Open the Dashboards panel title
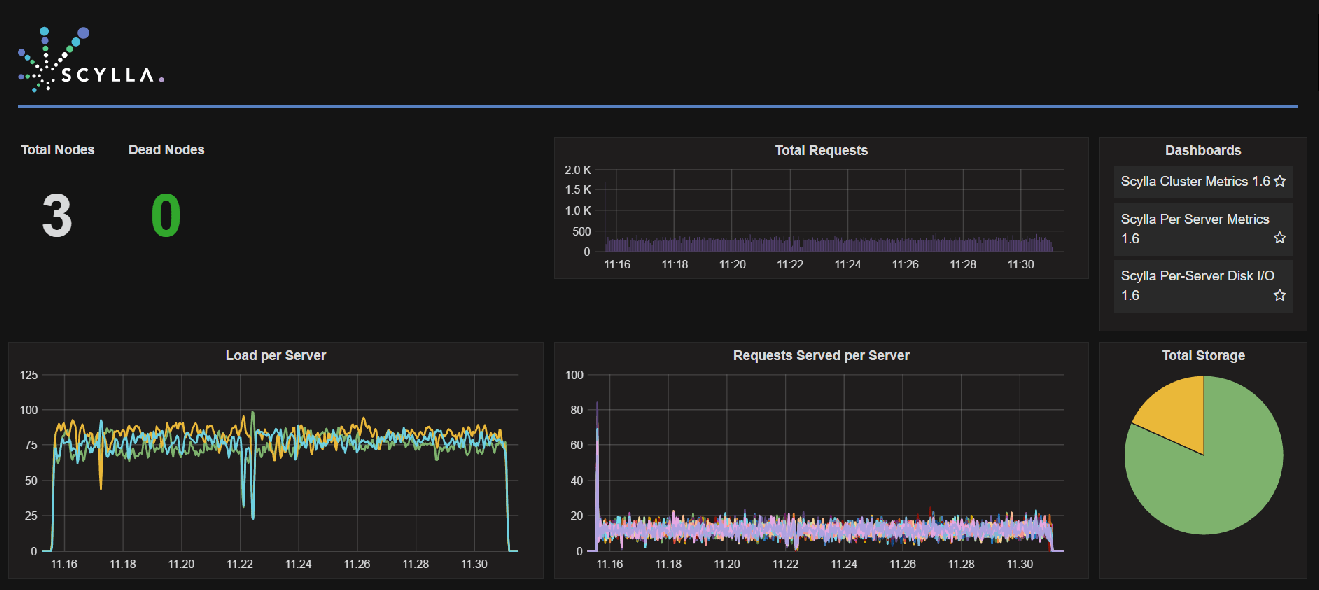 click(x=1203, y=150)
